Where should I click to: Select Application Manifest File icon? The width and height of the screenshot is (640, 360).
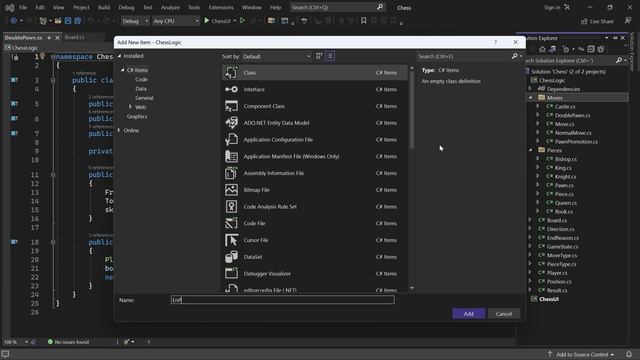point(231,156)
